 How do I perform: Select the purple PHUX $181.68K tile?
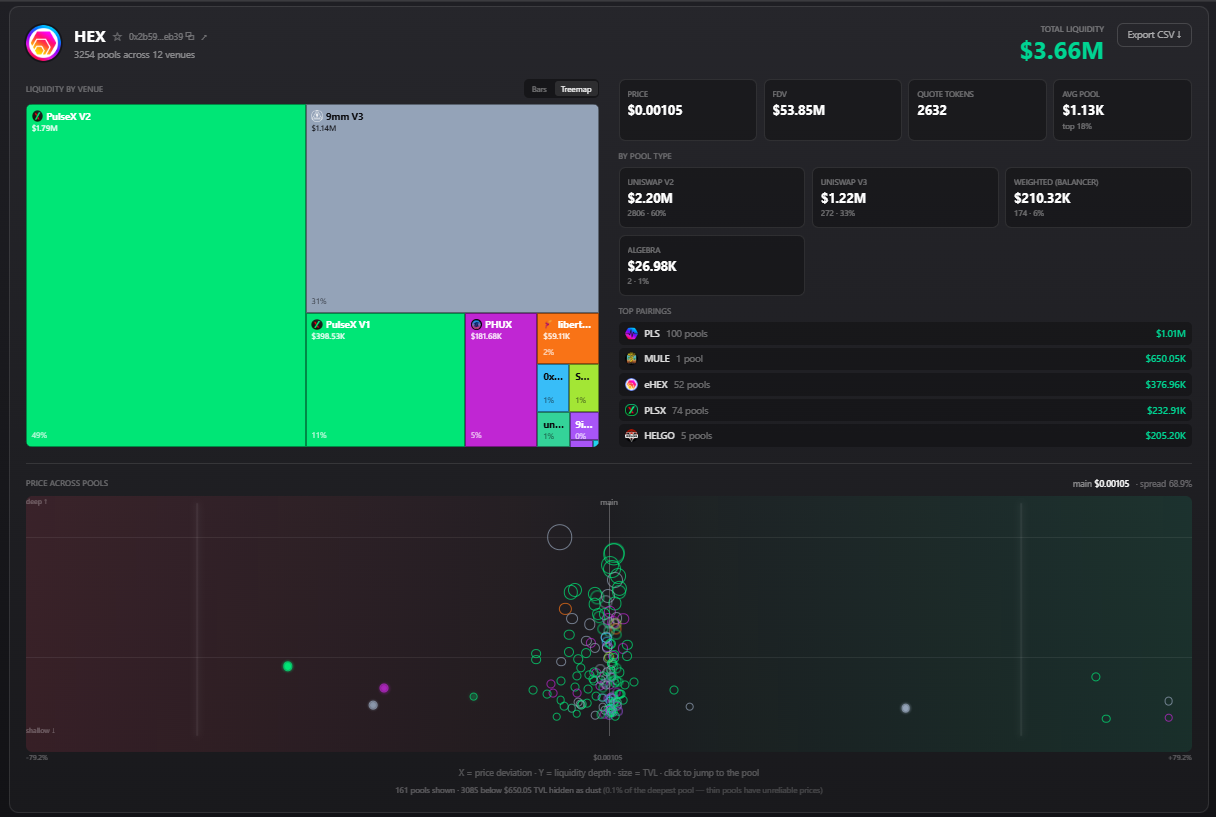click(x=501, y=380)
